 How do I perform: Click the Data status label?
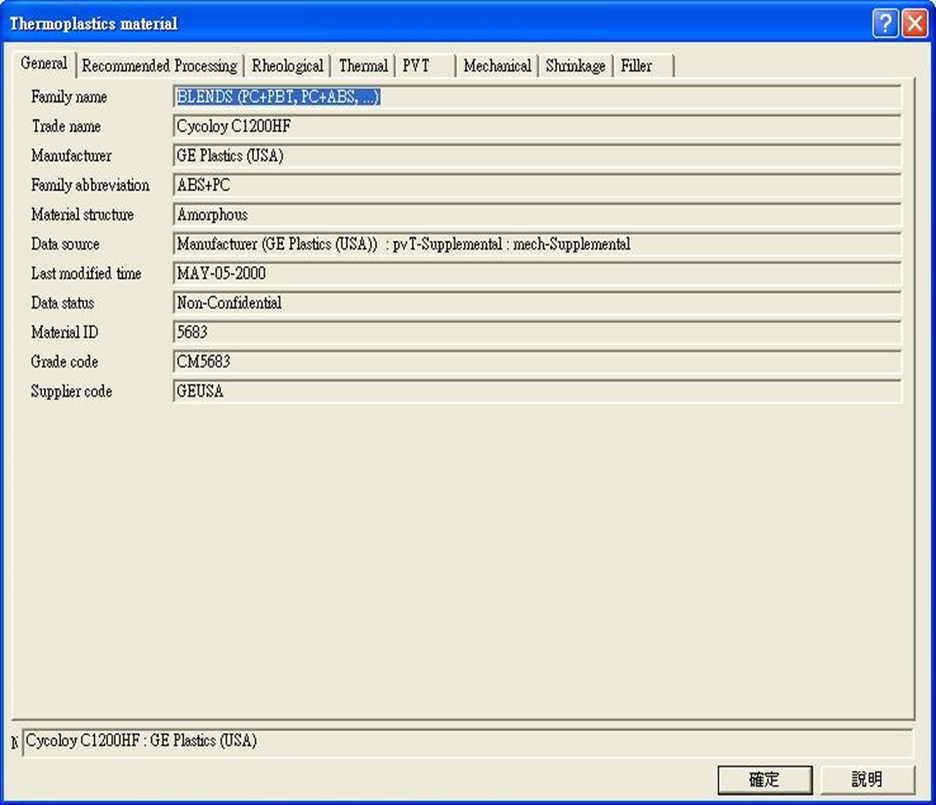[x=63, y=303]
